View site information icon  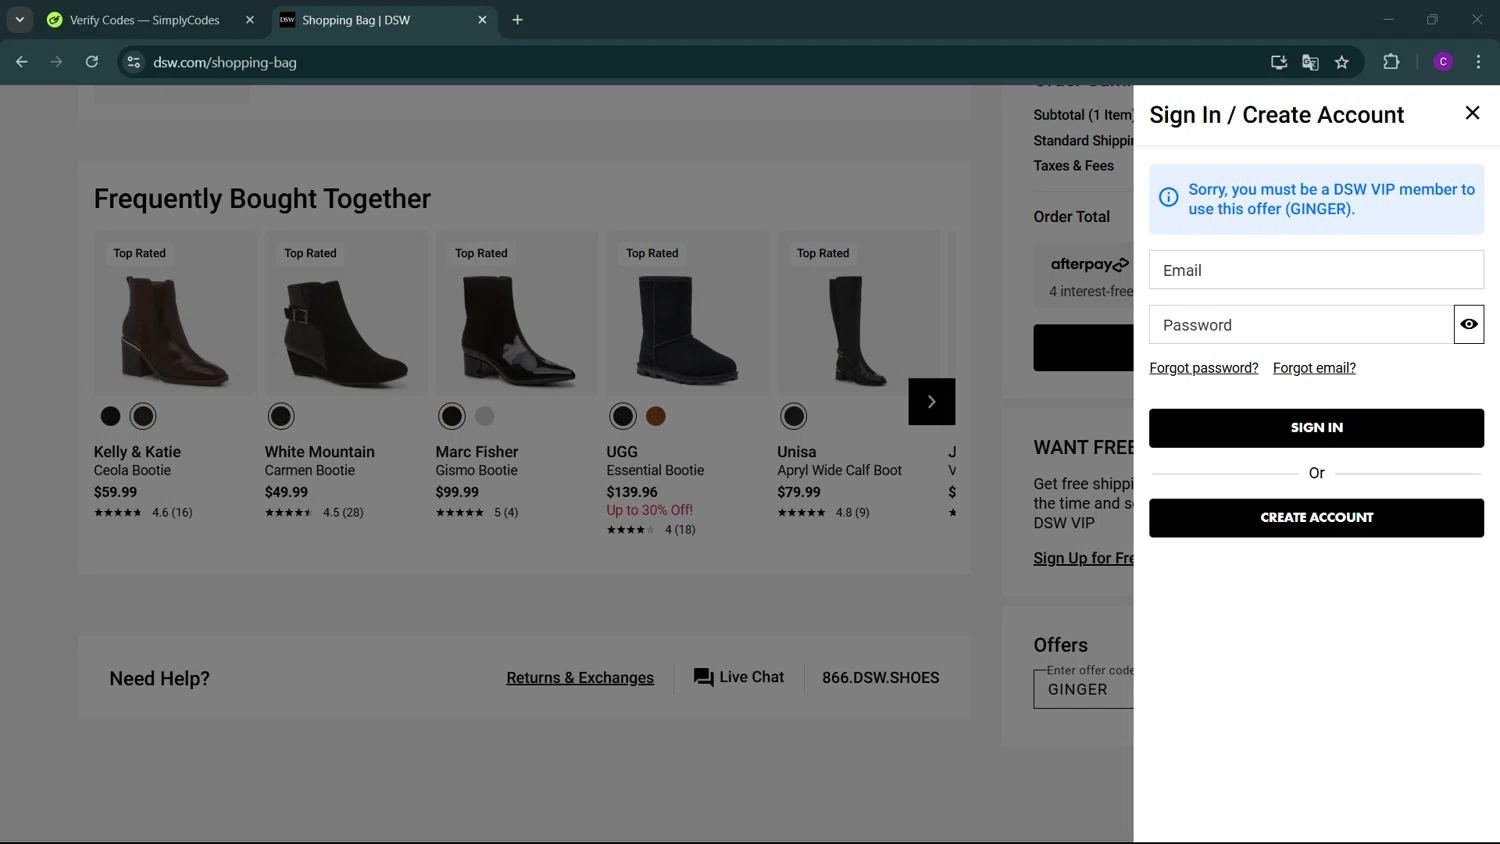tap(133, 62)
